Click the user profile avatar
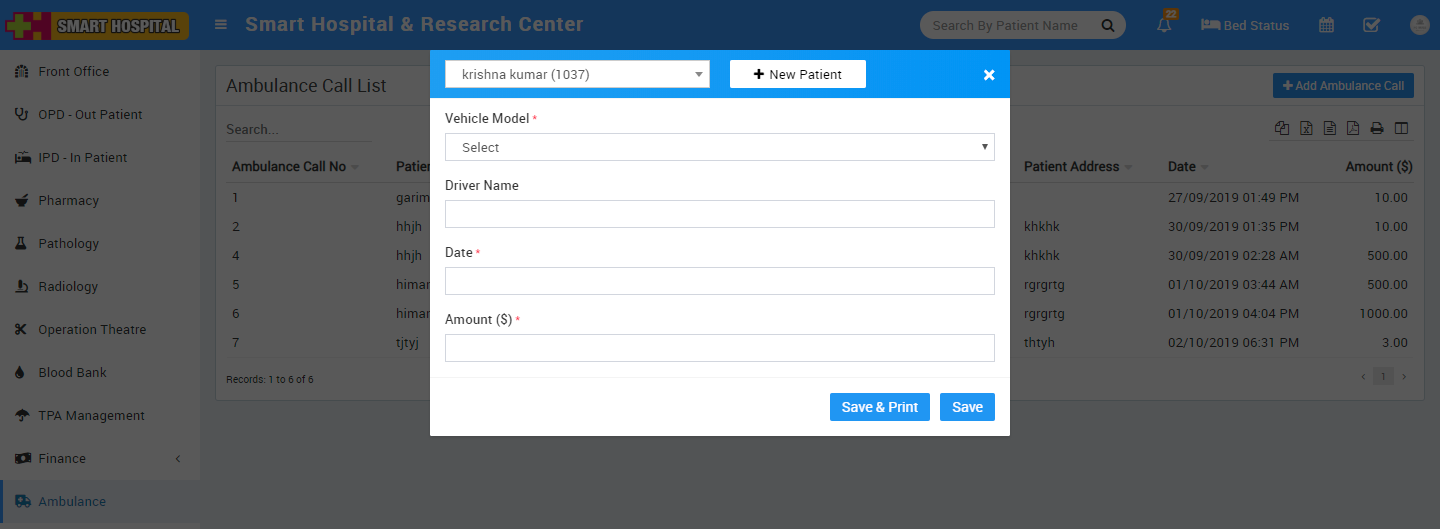Screen dimensions: 1440x529 click(1419, 26)
